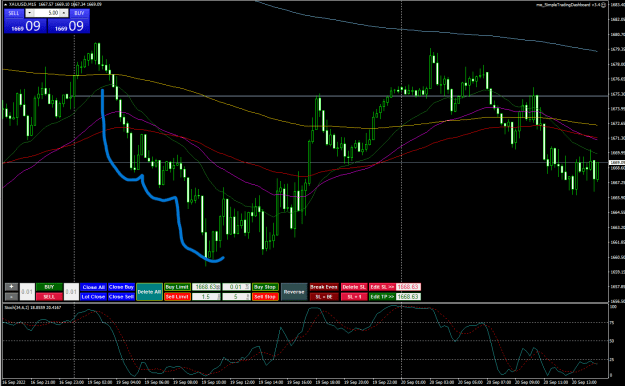This screenshot has height=386, width=625.
Task: Increase volume with the right arrow beside 5.00
Action: coord(64,13)
